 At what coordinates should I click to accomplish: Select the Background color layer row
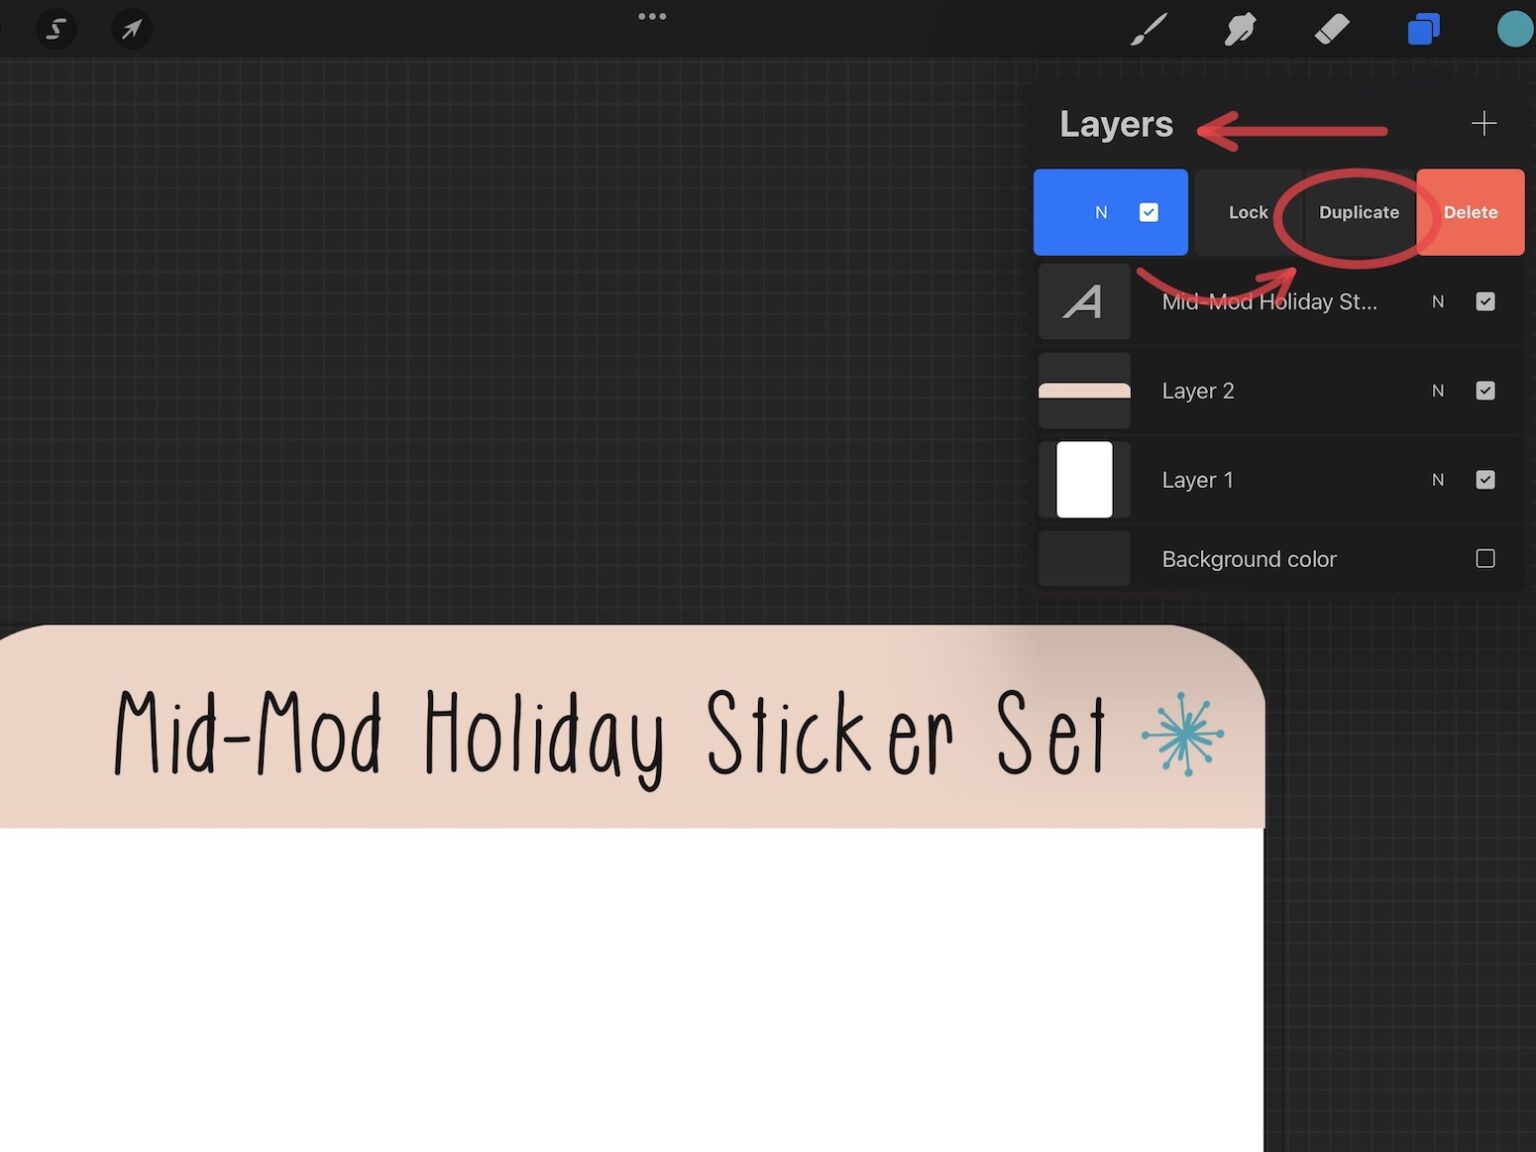tap(1249, 559)
